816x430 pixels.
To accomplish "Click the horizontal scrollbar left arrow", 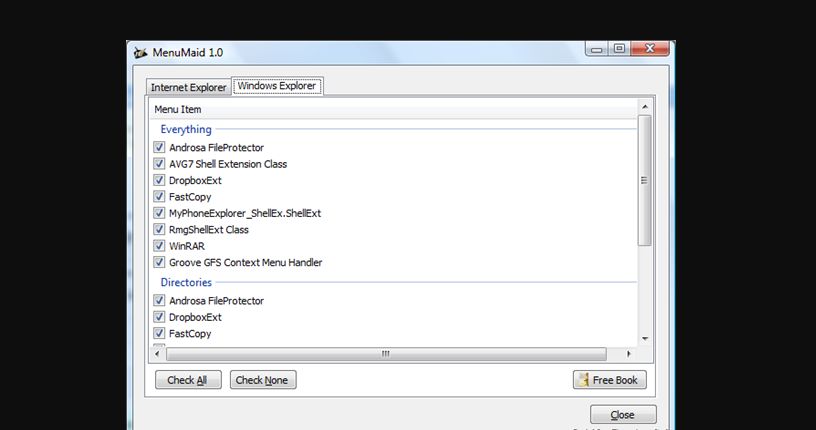I will pyautogui.click(x=157, y=354).
